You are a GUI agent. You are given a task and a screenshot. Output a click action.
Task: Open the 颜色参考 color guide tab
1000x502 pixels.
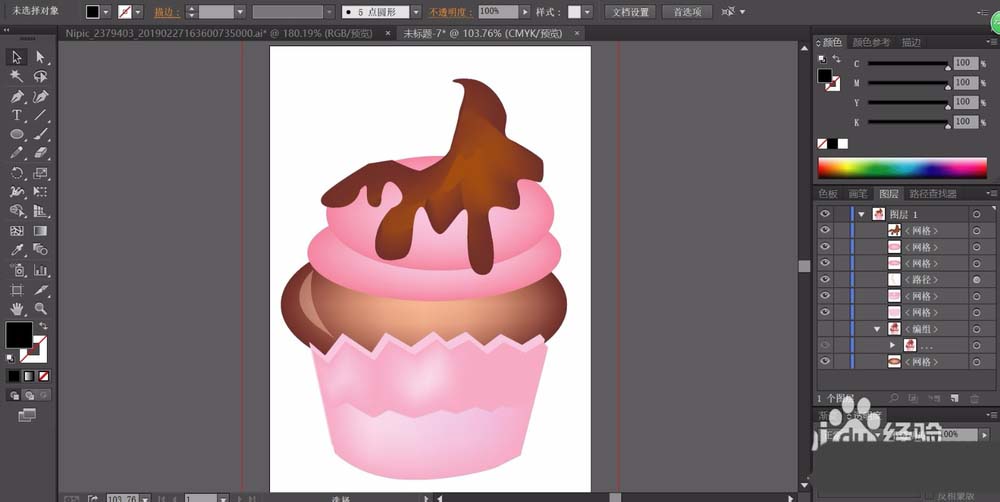(871, 42)
